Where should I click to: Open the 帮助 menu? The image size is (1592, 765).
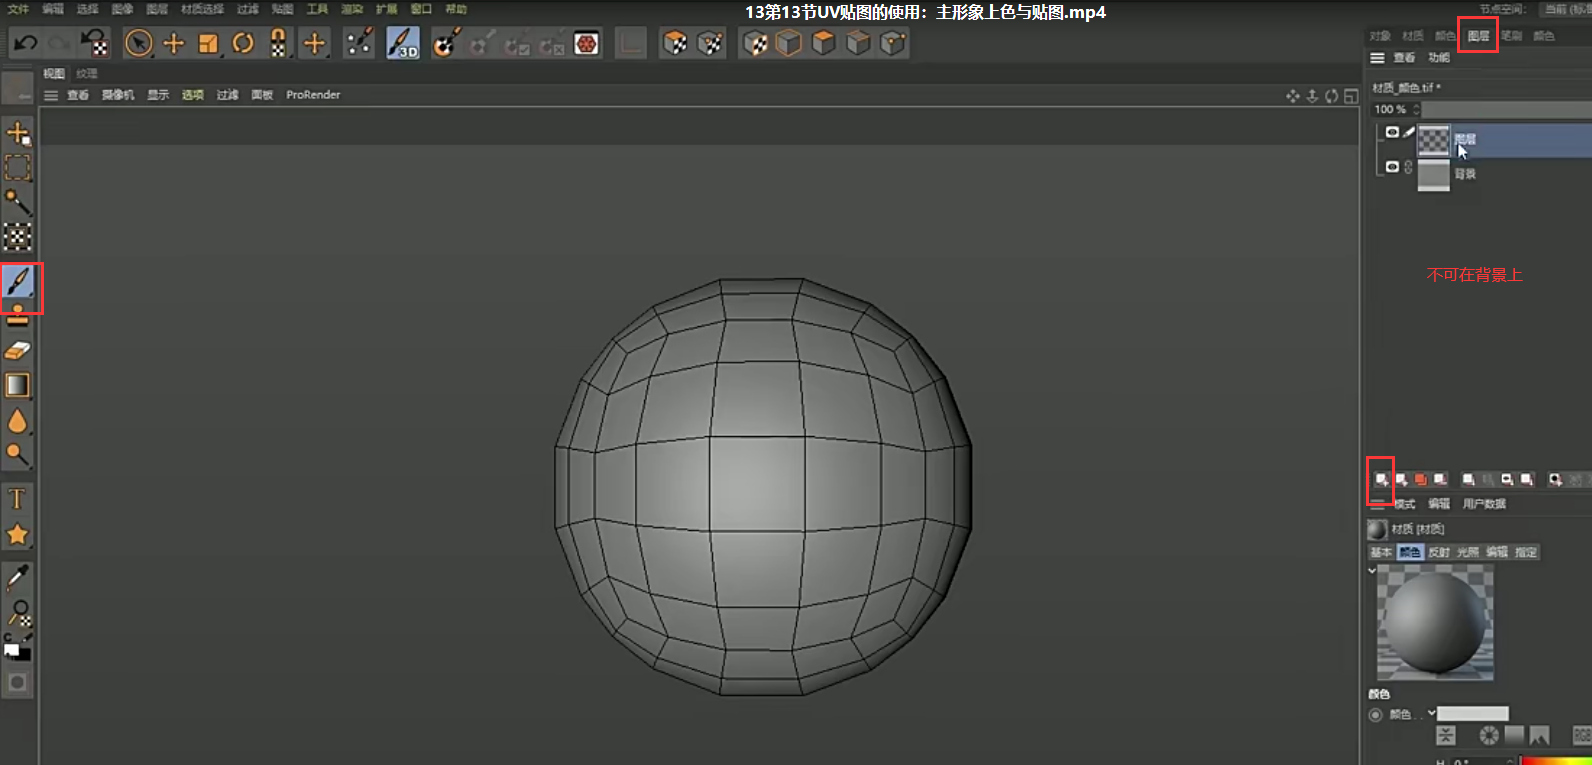point(456,9)
